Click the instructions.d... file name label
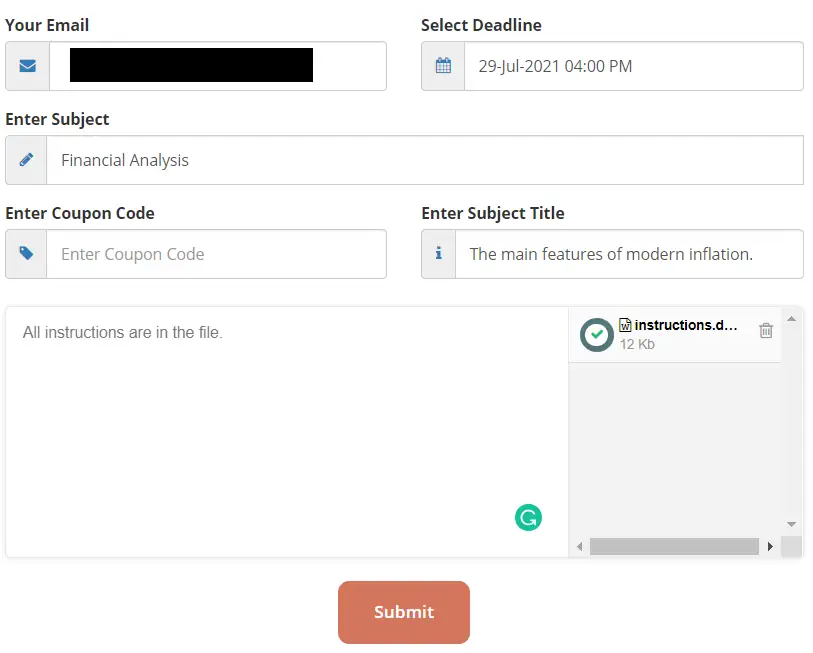The width and height of the screenshot is (813, 653). point(688,325)
